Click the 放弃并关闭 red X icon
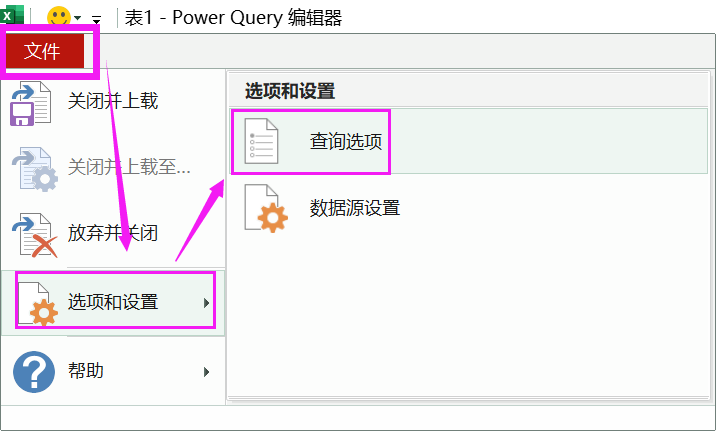The width and height of the screenshot is (716, 431). click(35, 235)
